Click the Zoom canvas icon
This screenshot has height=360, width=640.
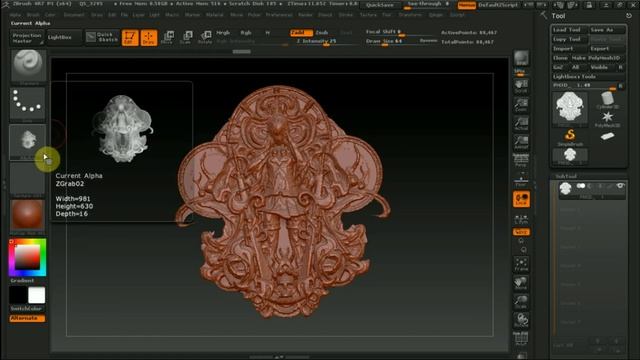521,105
